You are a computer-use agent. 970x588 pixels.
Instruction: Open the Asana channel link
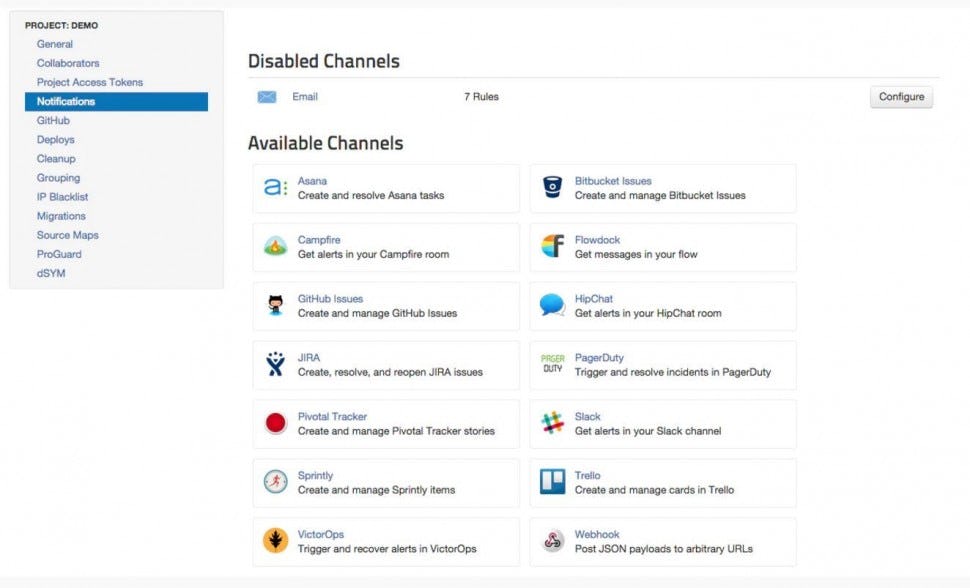[312, 181]
